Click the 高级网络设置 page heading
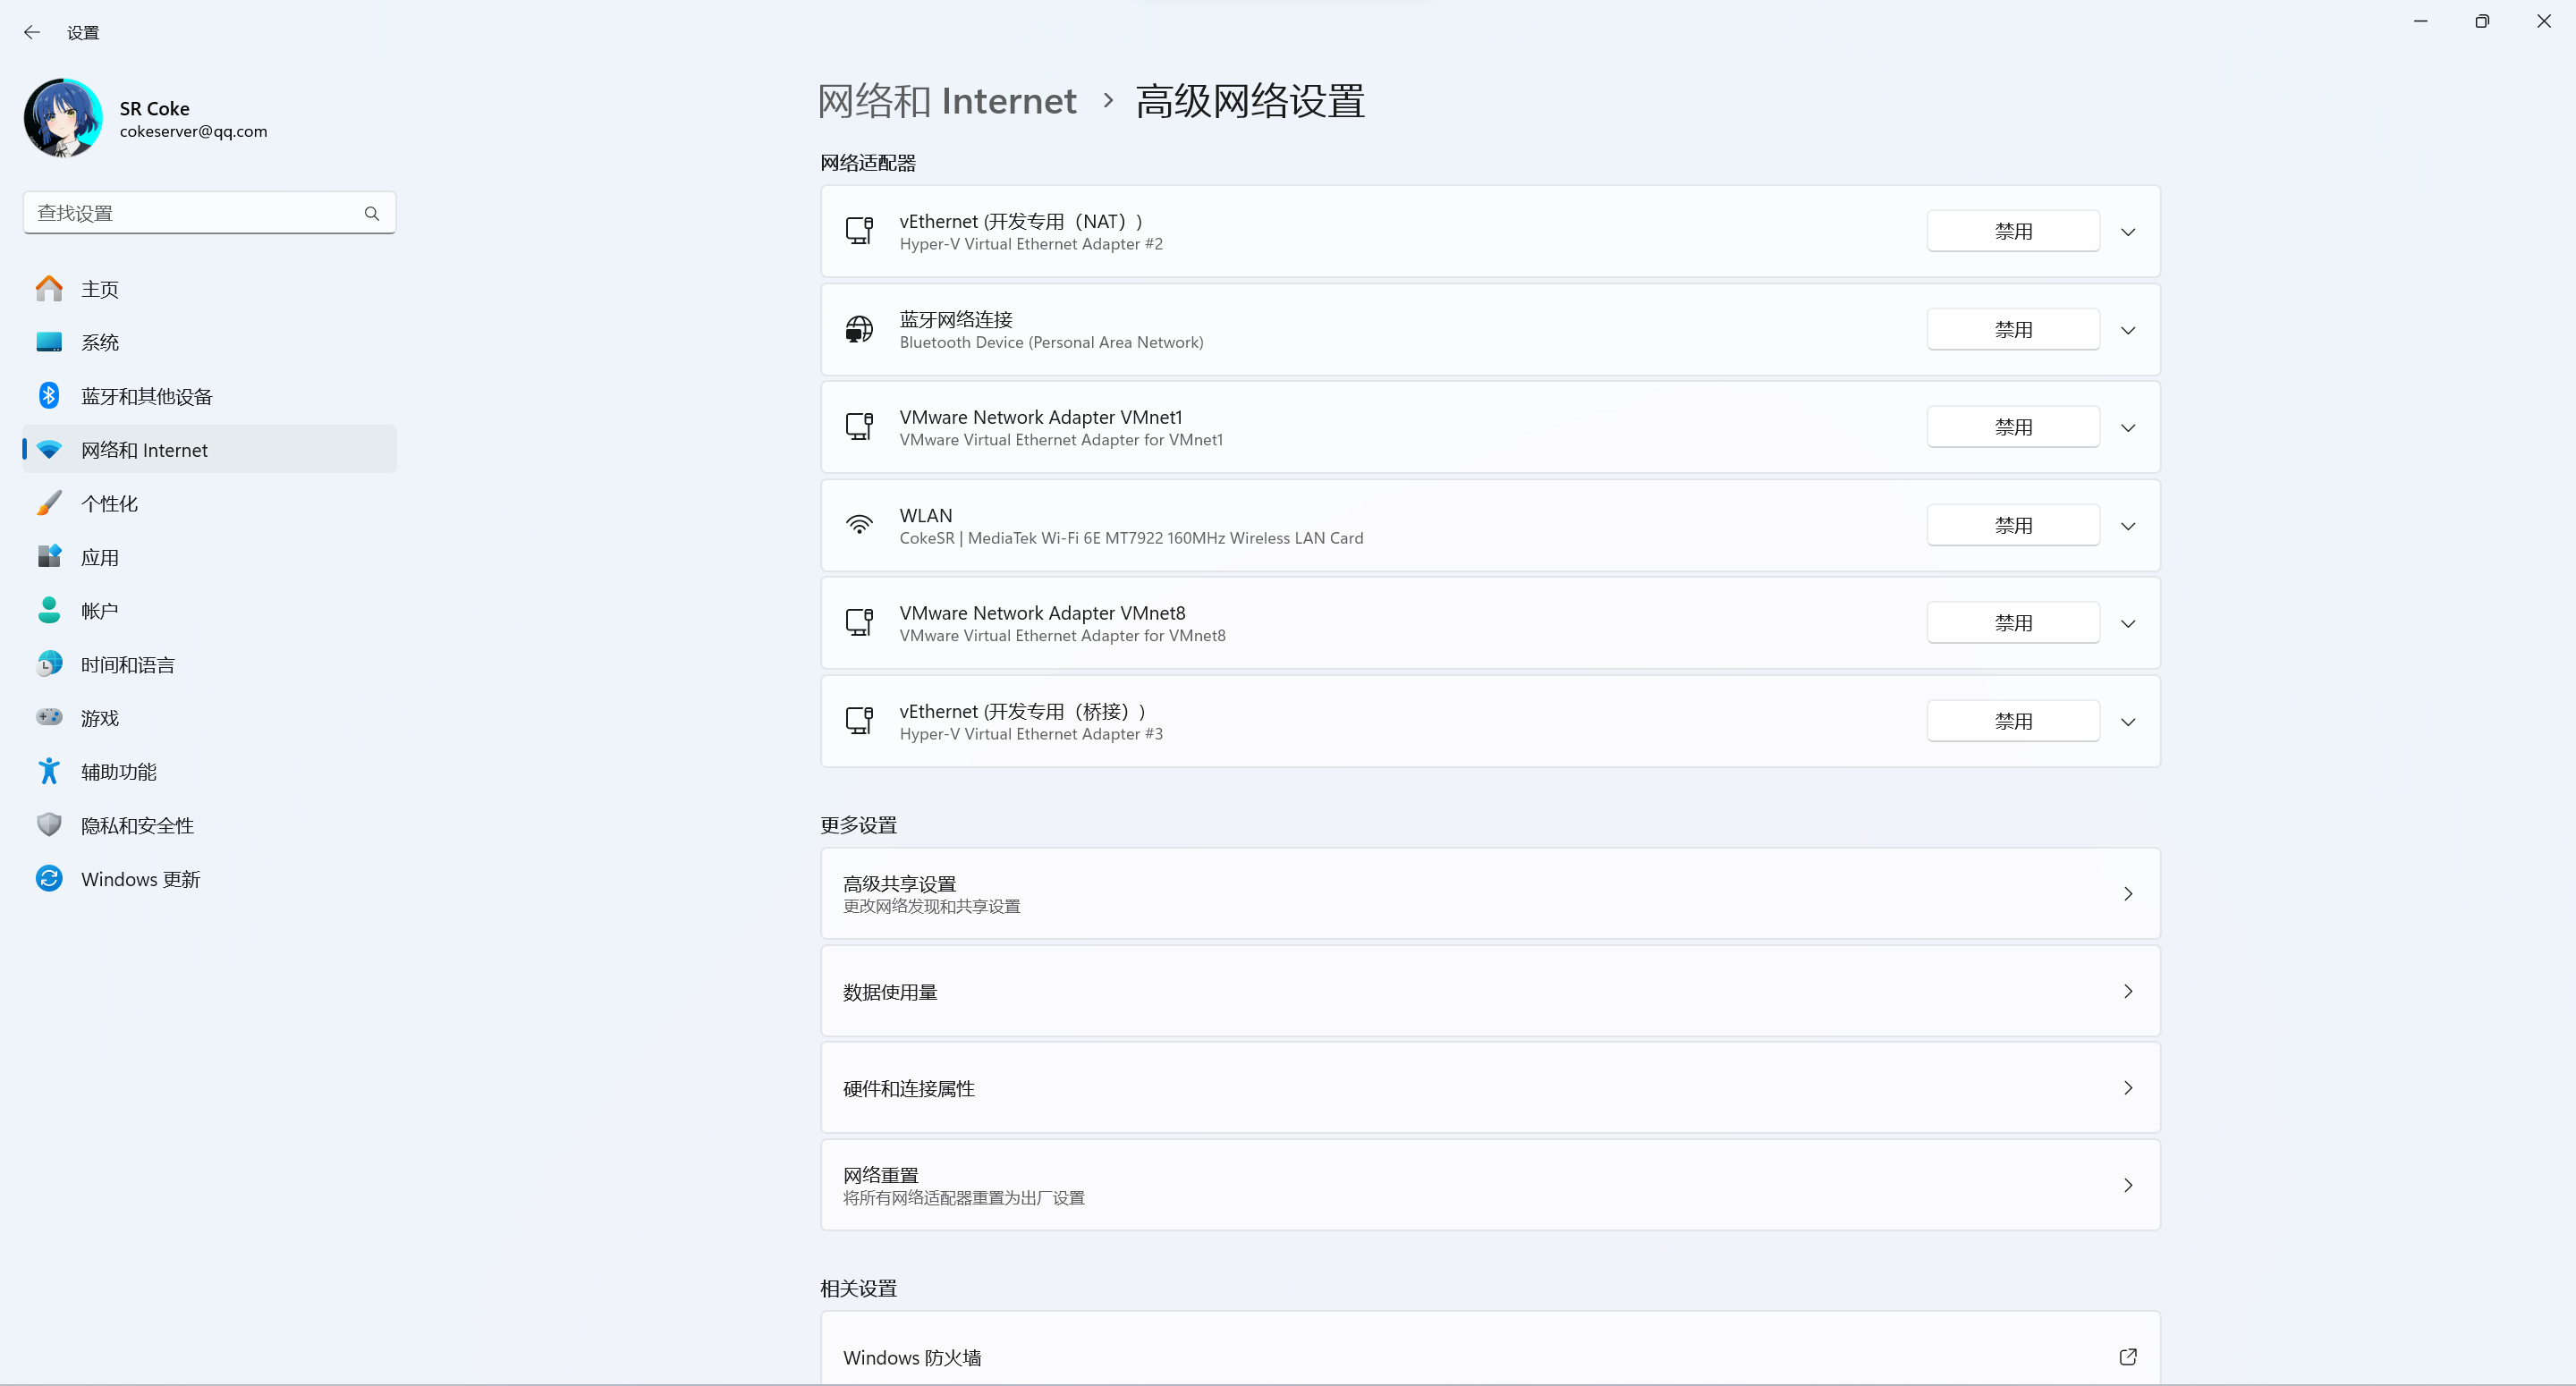Image resolution: width=2576 pixels, height=1386 pixels. [1250, 101]
